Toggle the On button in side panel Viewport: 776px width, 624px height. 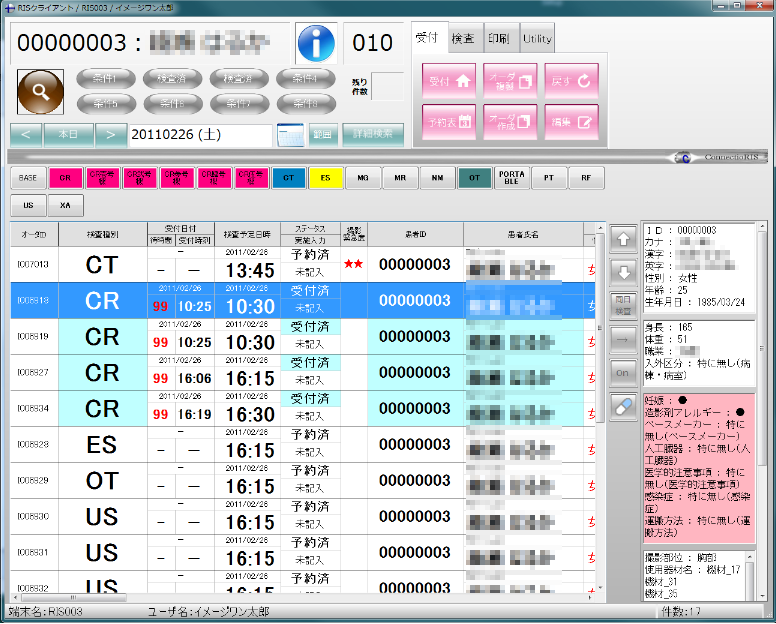[622, 372]
